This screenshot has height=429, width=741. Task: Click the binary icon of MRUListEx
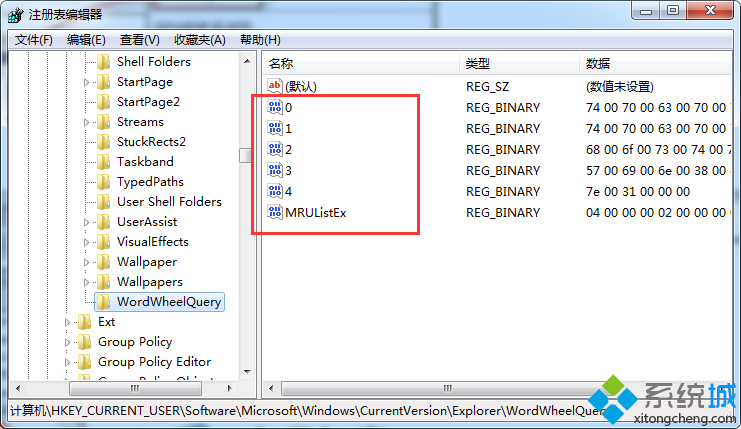(275, 212)
